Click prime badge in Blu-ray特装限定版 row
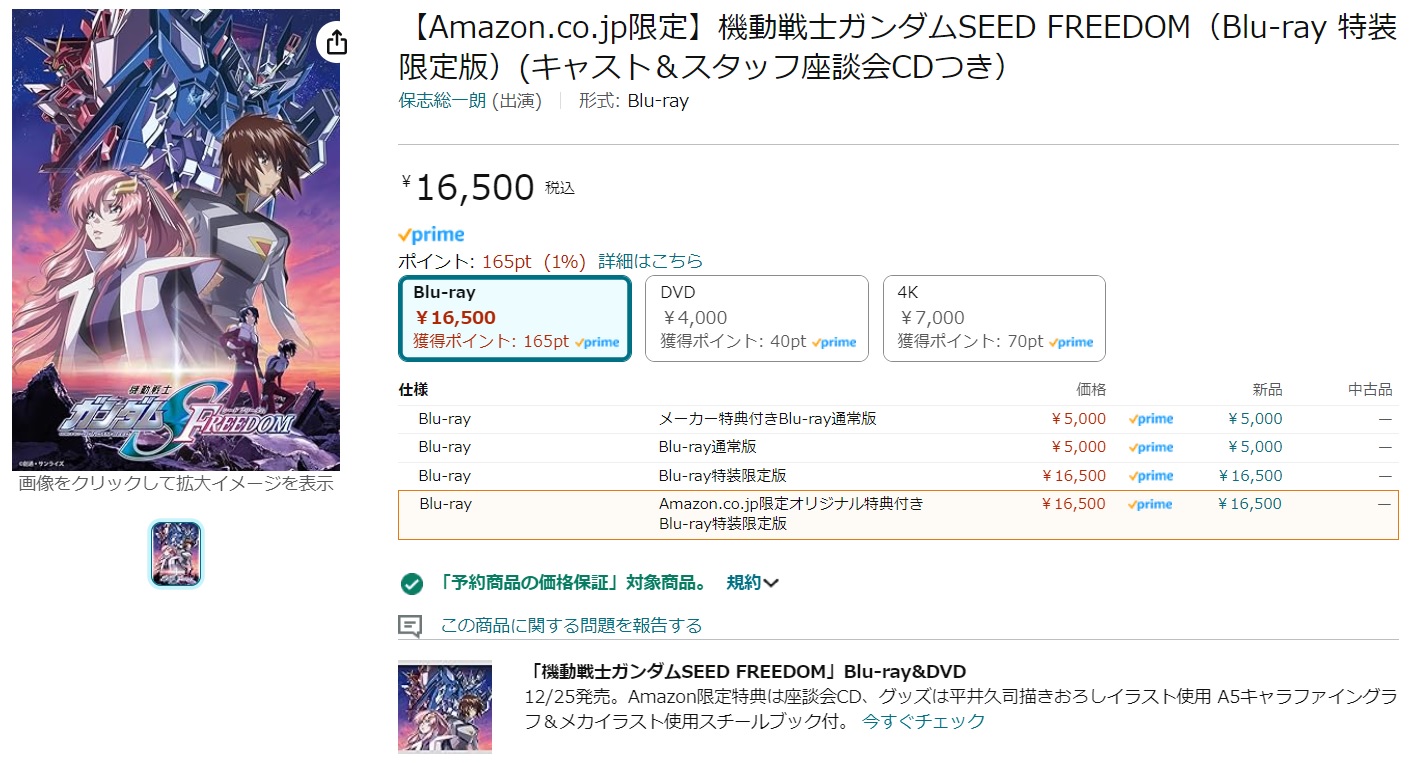Image resolution: width=1415 pixels, height=763 pixels. (1151, 476)
